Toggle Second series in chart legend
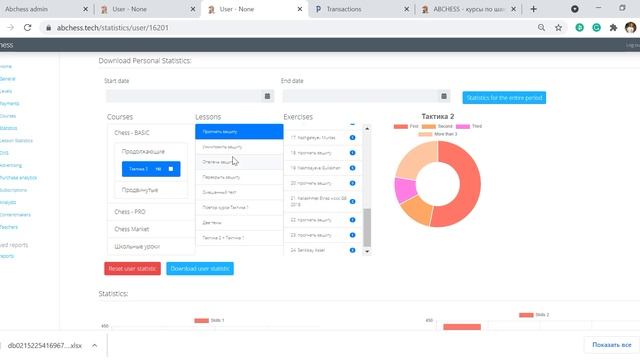 point(437,127)
